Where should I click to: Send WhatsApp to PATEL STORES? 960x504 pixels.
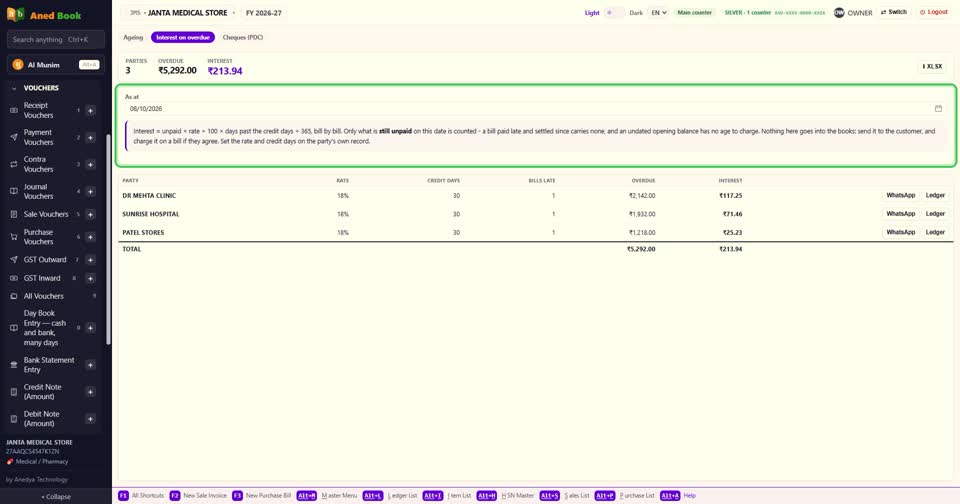pyautogui.click(x=901, y=232)
